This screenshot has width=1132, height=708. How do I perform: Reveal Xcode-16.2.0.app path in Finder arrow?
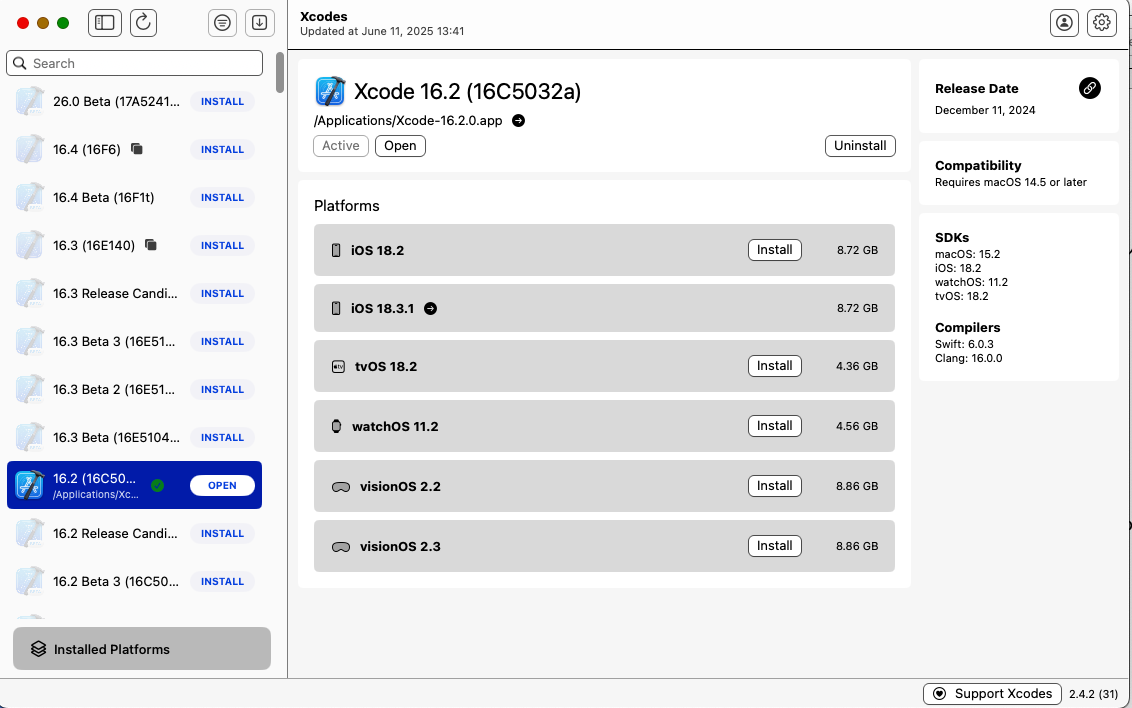518,121
